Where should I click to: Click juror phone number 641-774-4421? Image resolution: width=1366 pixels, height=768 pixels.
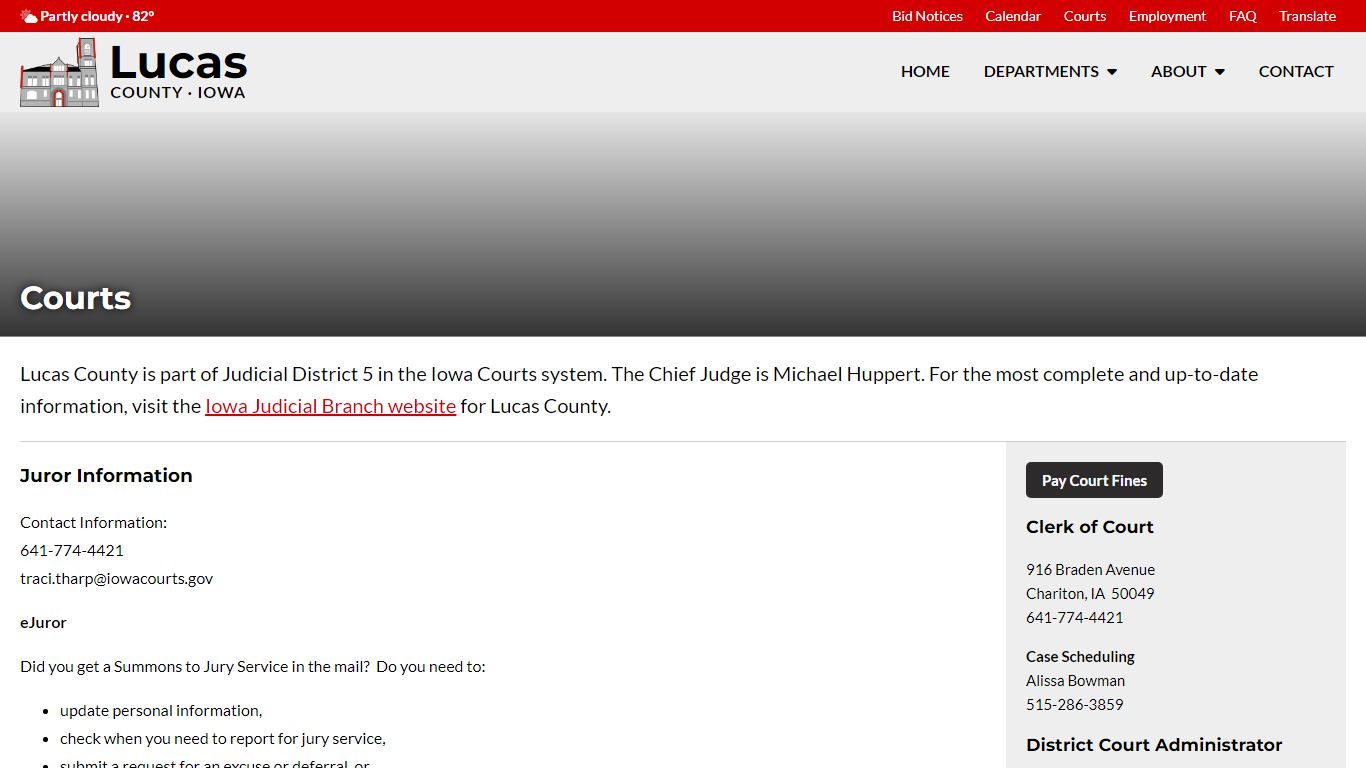point(72,550)
